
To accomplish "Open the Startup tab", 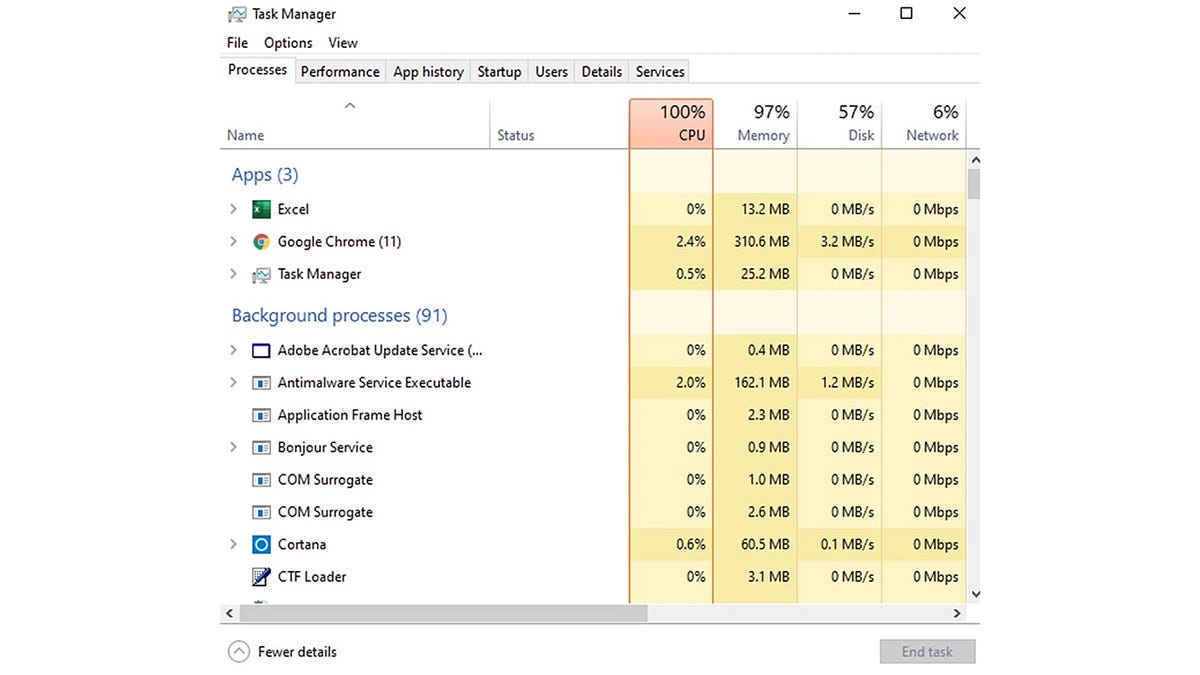I will [499, 71].
